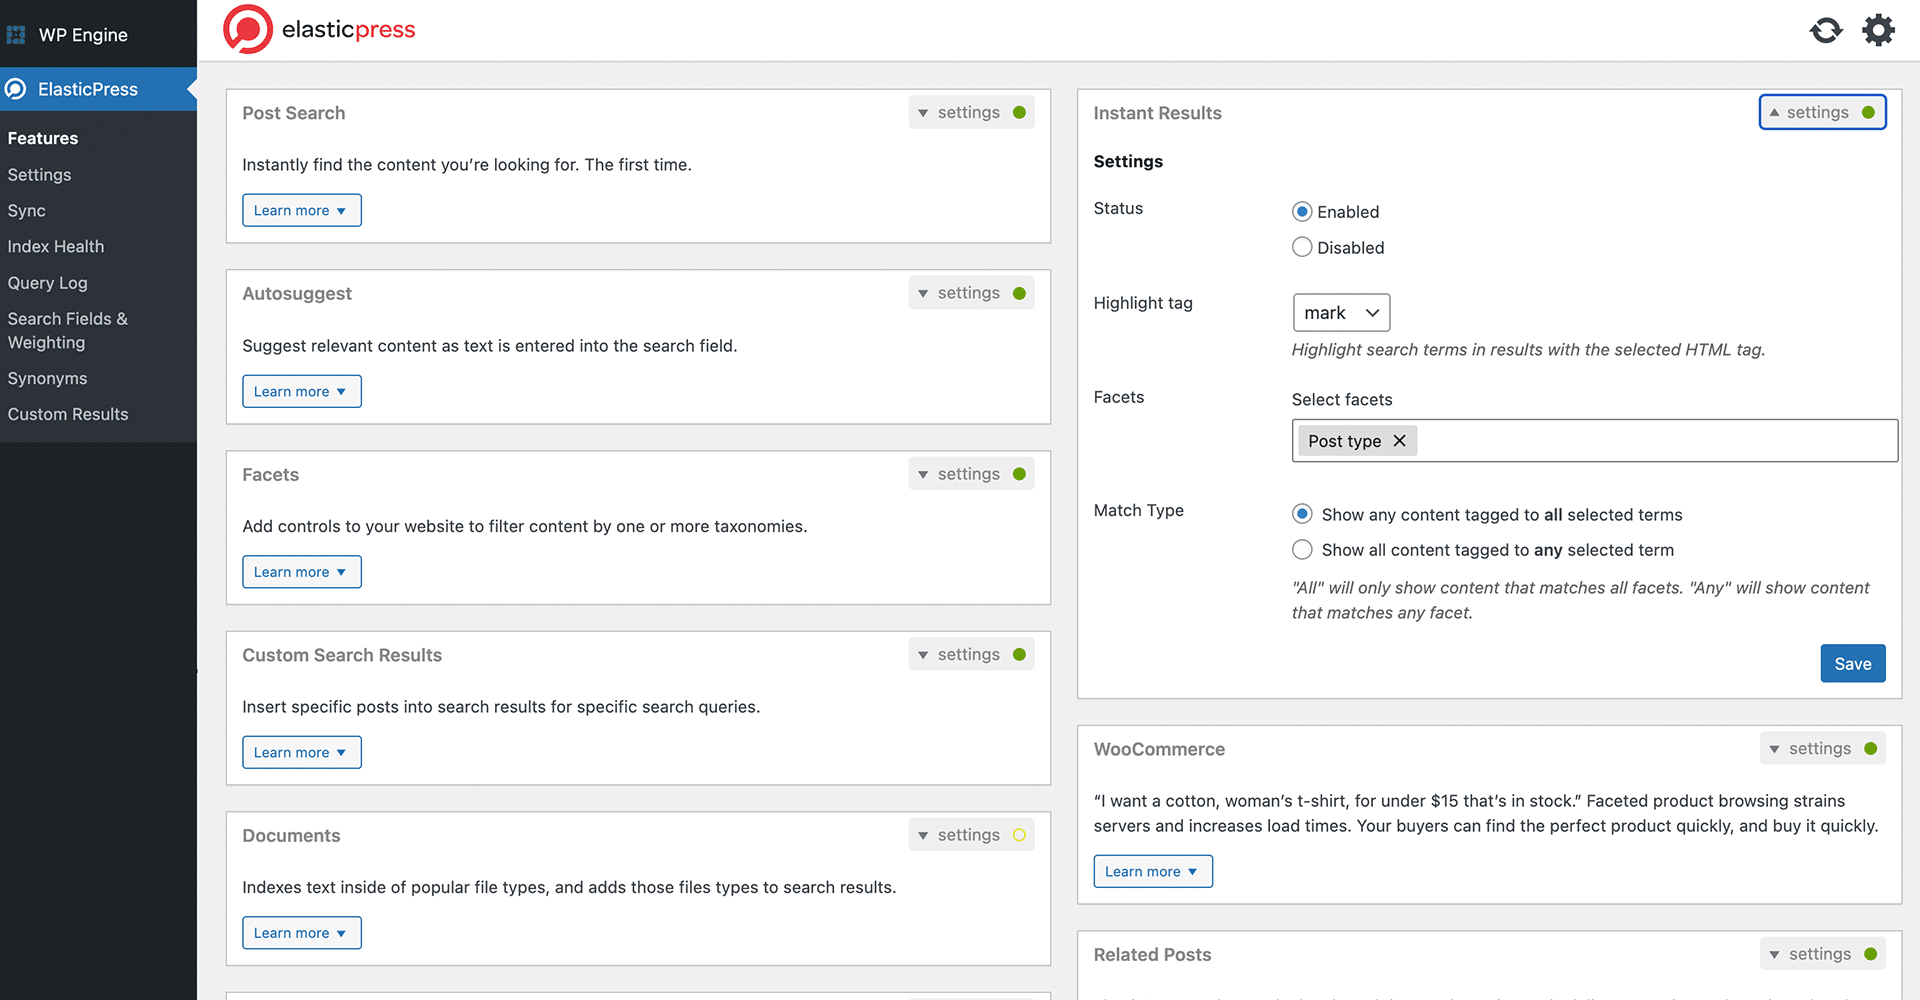This screenshot has width=1920, height=1000.
Task: Click the Select facets input field
Action: coord(1650,440)
